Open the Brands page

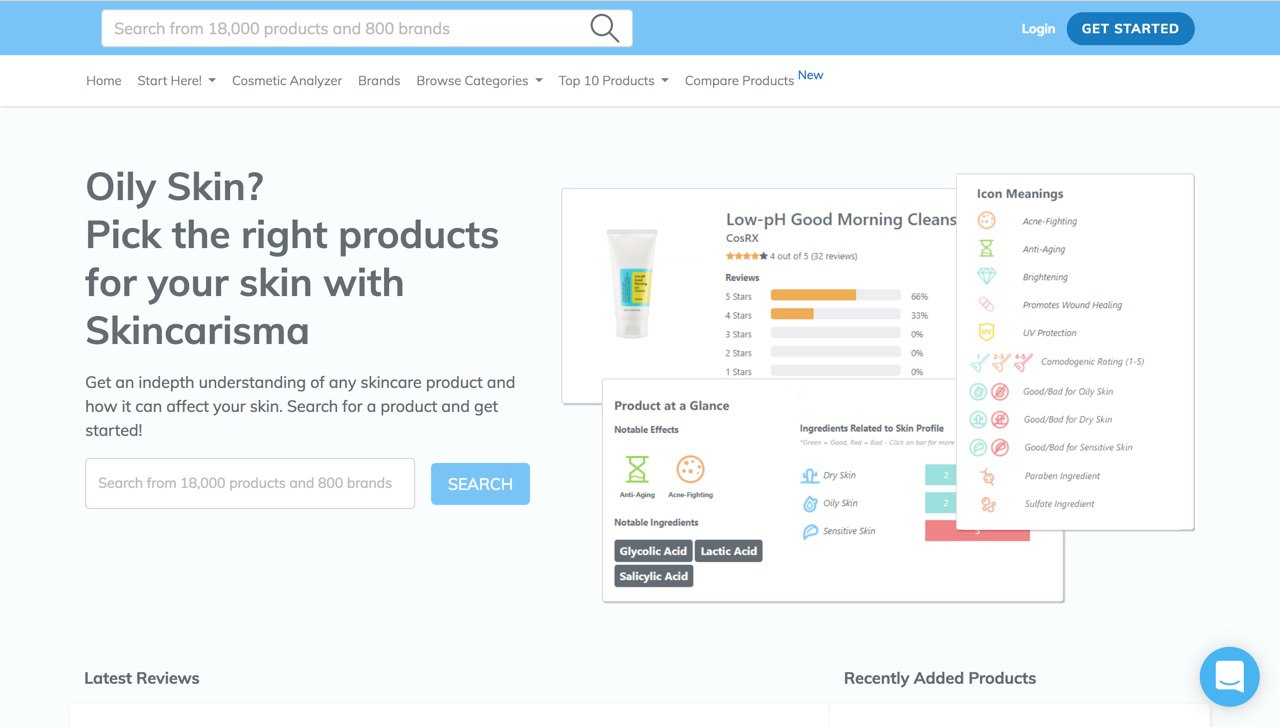(379, 81)
